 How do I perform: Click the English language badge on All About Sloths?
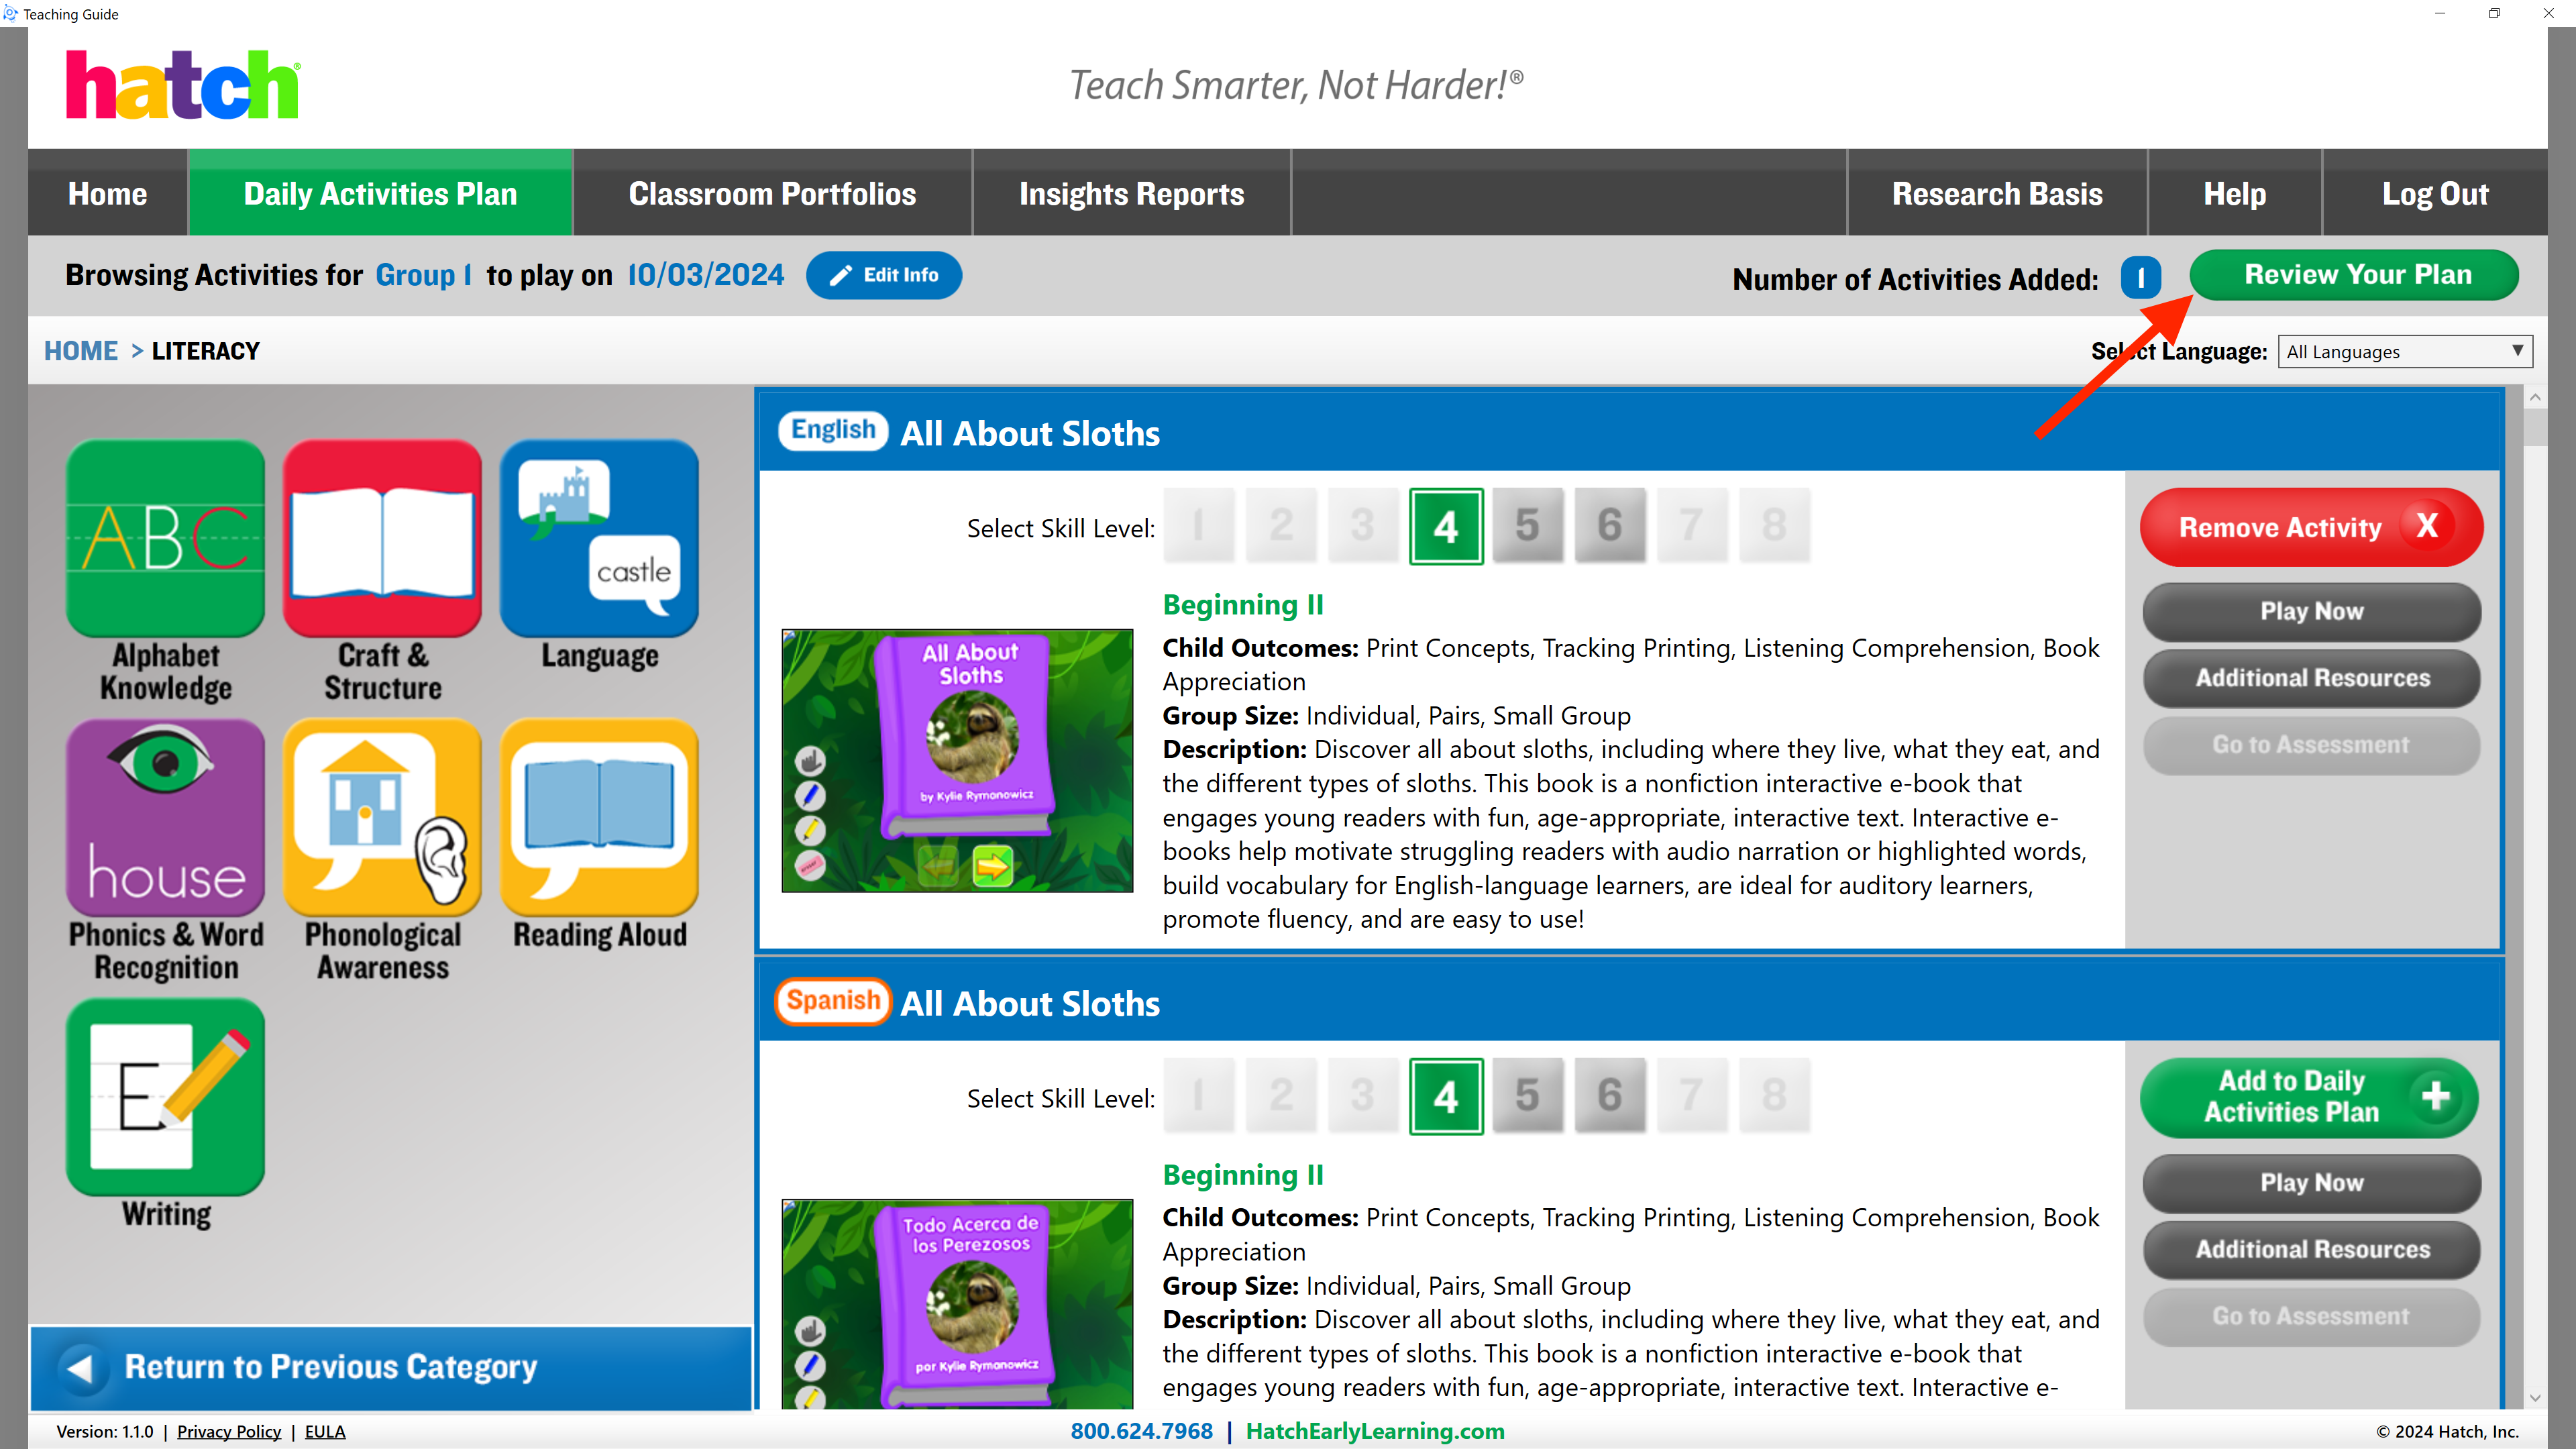pos(833,431)
